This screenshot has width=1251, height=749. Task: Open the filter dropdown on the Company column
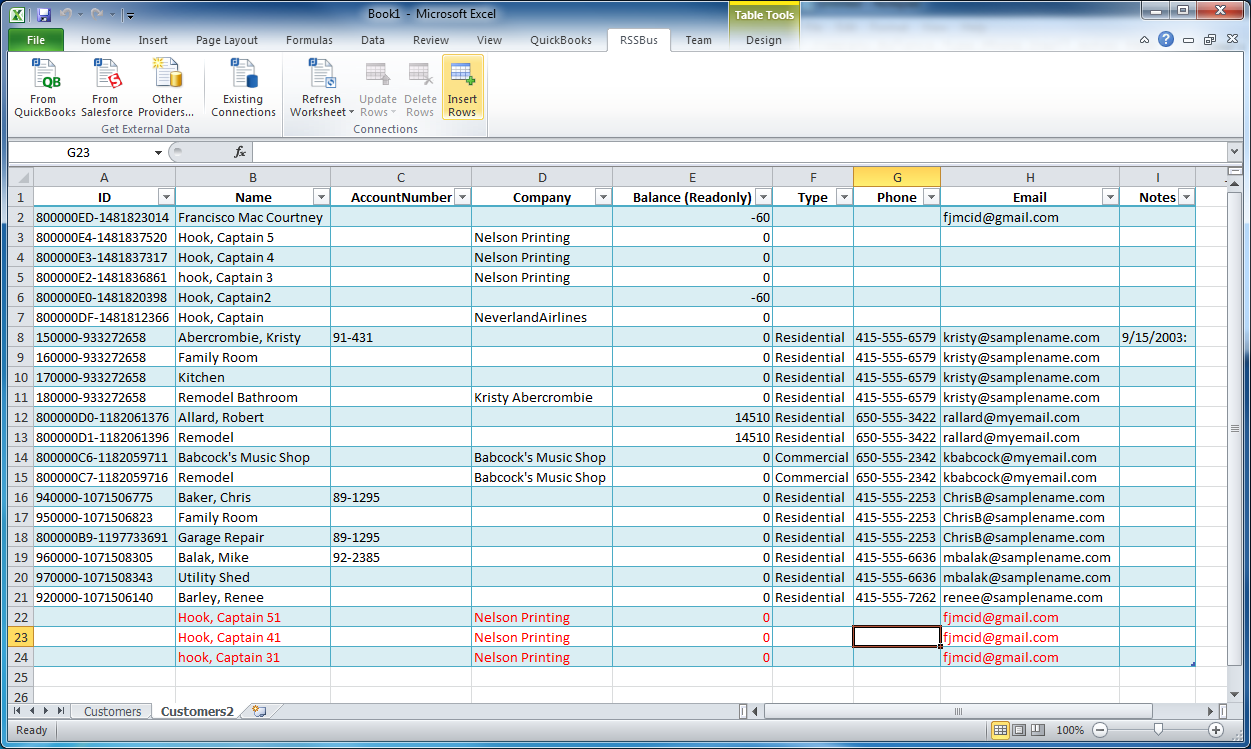click(x=603, y=197)
